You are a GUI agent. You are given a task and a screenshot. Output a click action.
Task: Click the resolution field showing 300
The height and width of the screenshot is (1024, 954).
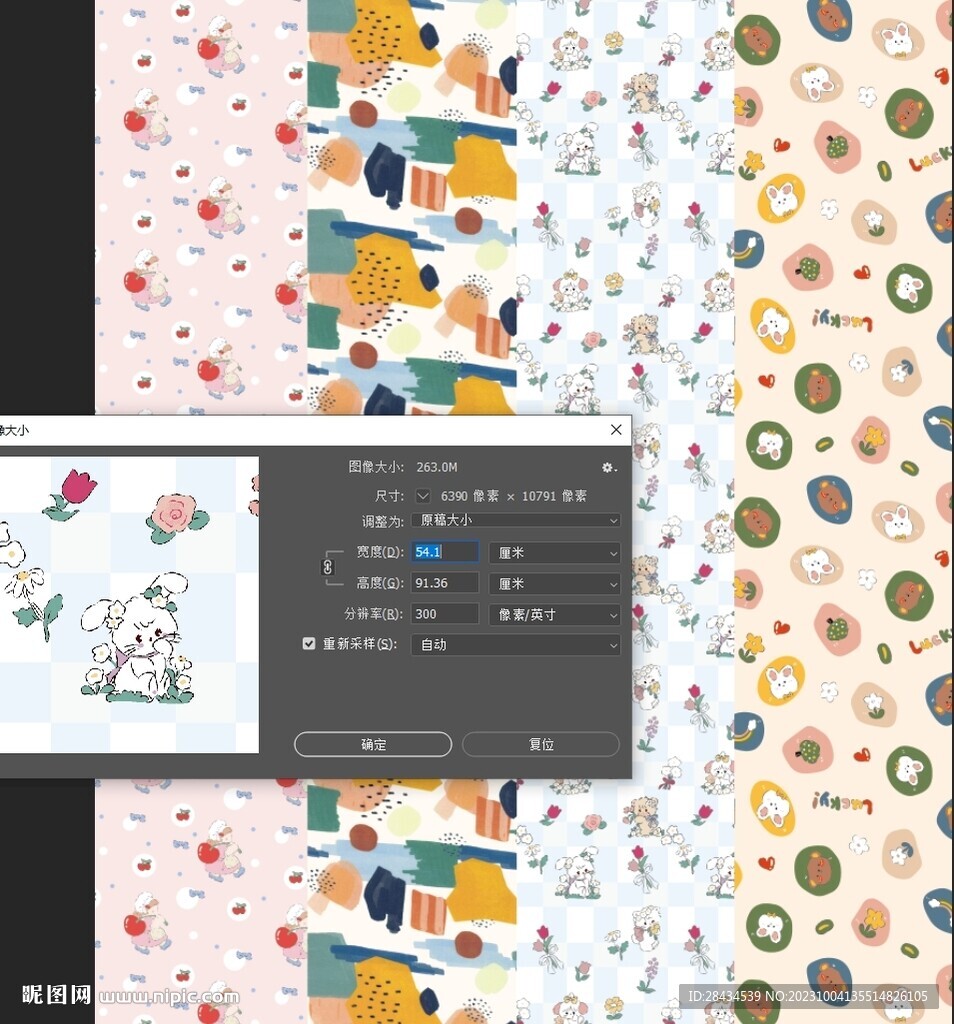(443, 615)
